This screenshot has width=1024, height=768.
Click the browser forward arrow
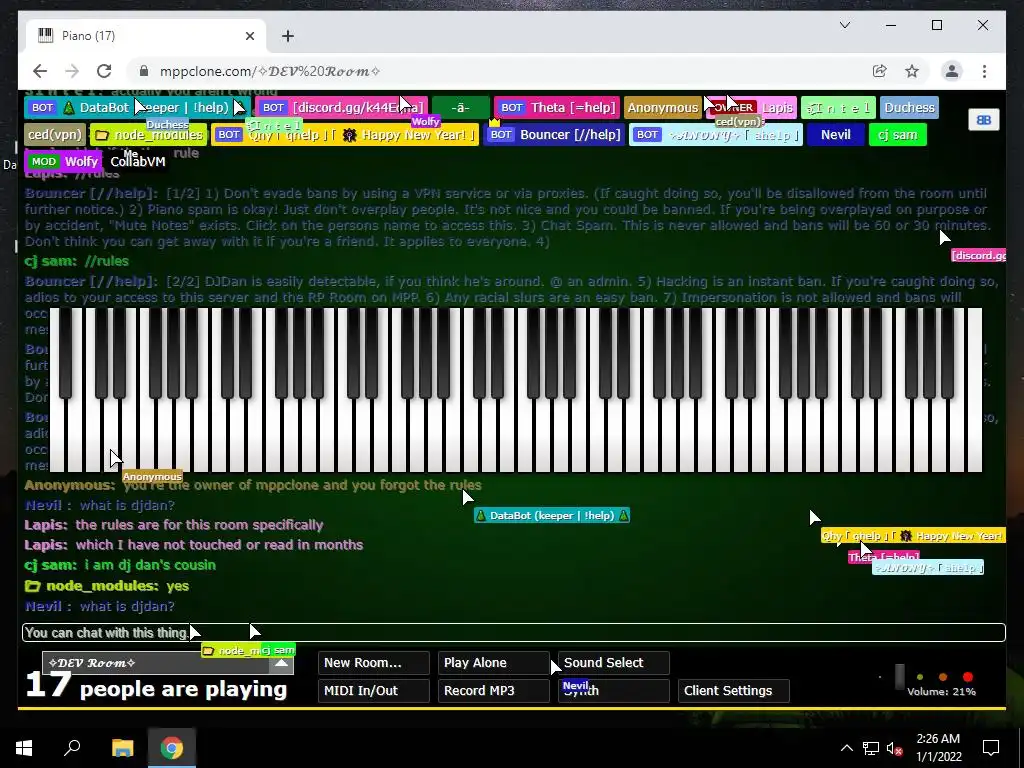click(x=72, y=71)
